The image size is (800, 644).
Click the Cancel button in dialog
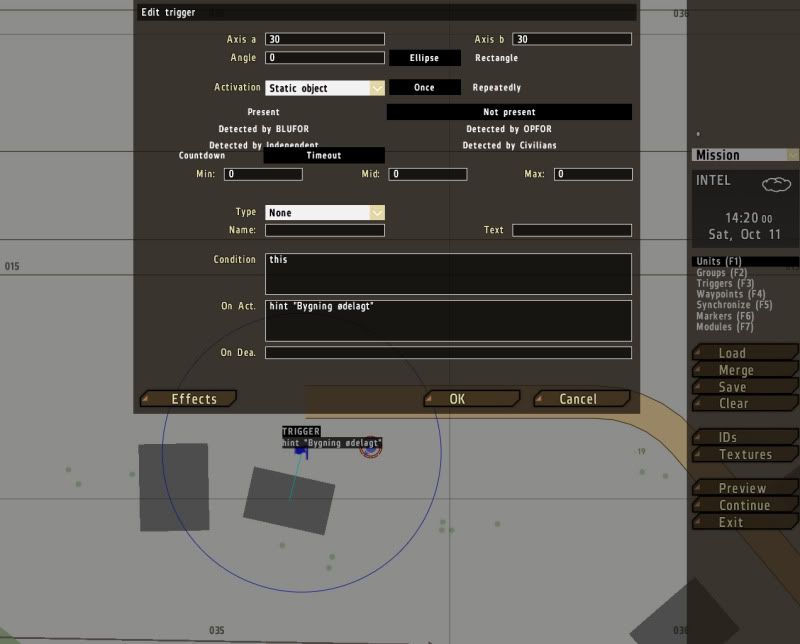point(579,399)
